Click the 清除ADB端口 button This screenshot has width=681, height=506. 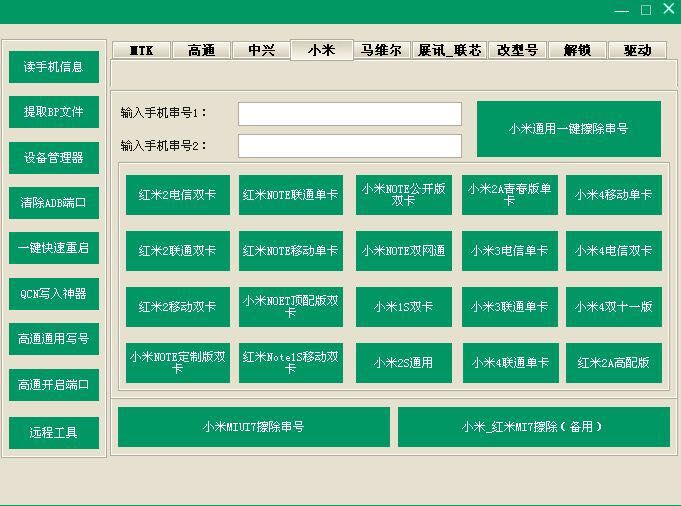(54, 203)
